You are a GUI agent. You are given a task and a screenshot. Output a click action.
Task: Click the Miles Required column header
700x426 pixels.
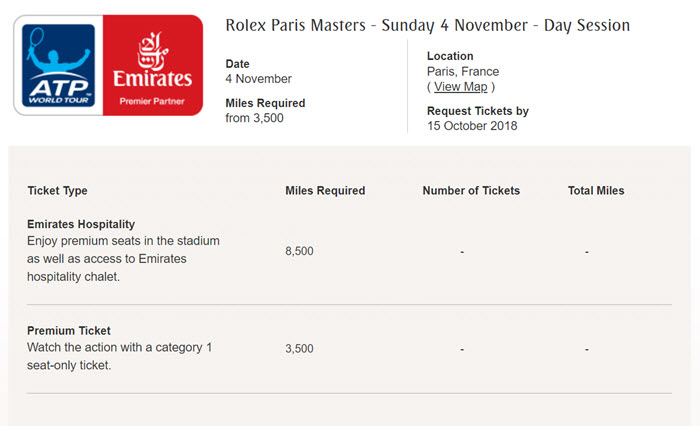point(325,191)
